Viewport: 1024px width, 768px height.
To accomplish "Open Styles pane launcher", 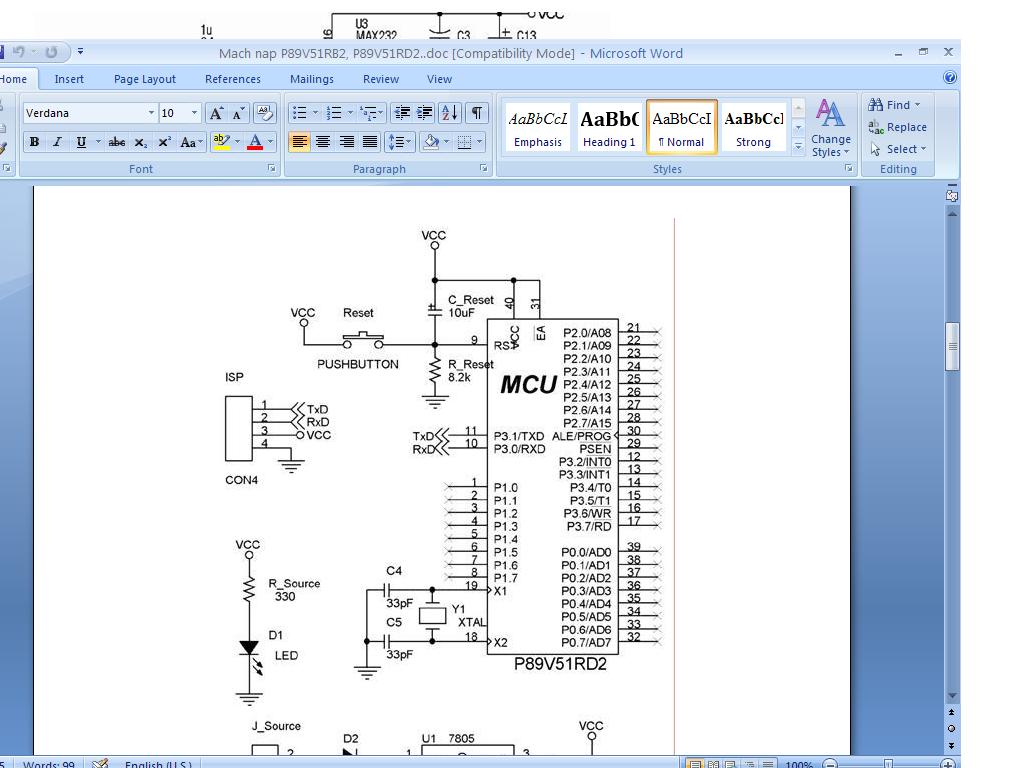I will pos(848,168).
